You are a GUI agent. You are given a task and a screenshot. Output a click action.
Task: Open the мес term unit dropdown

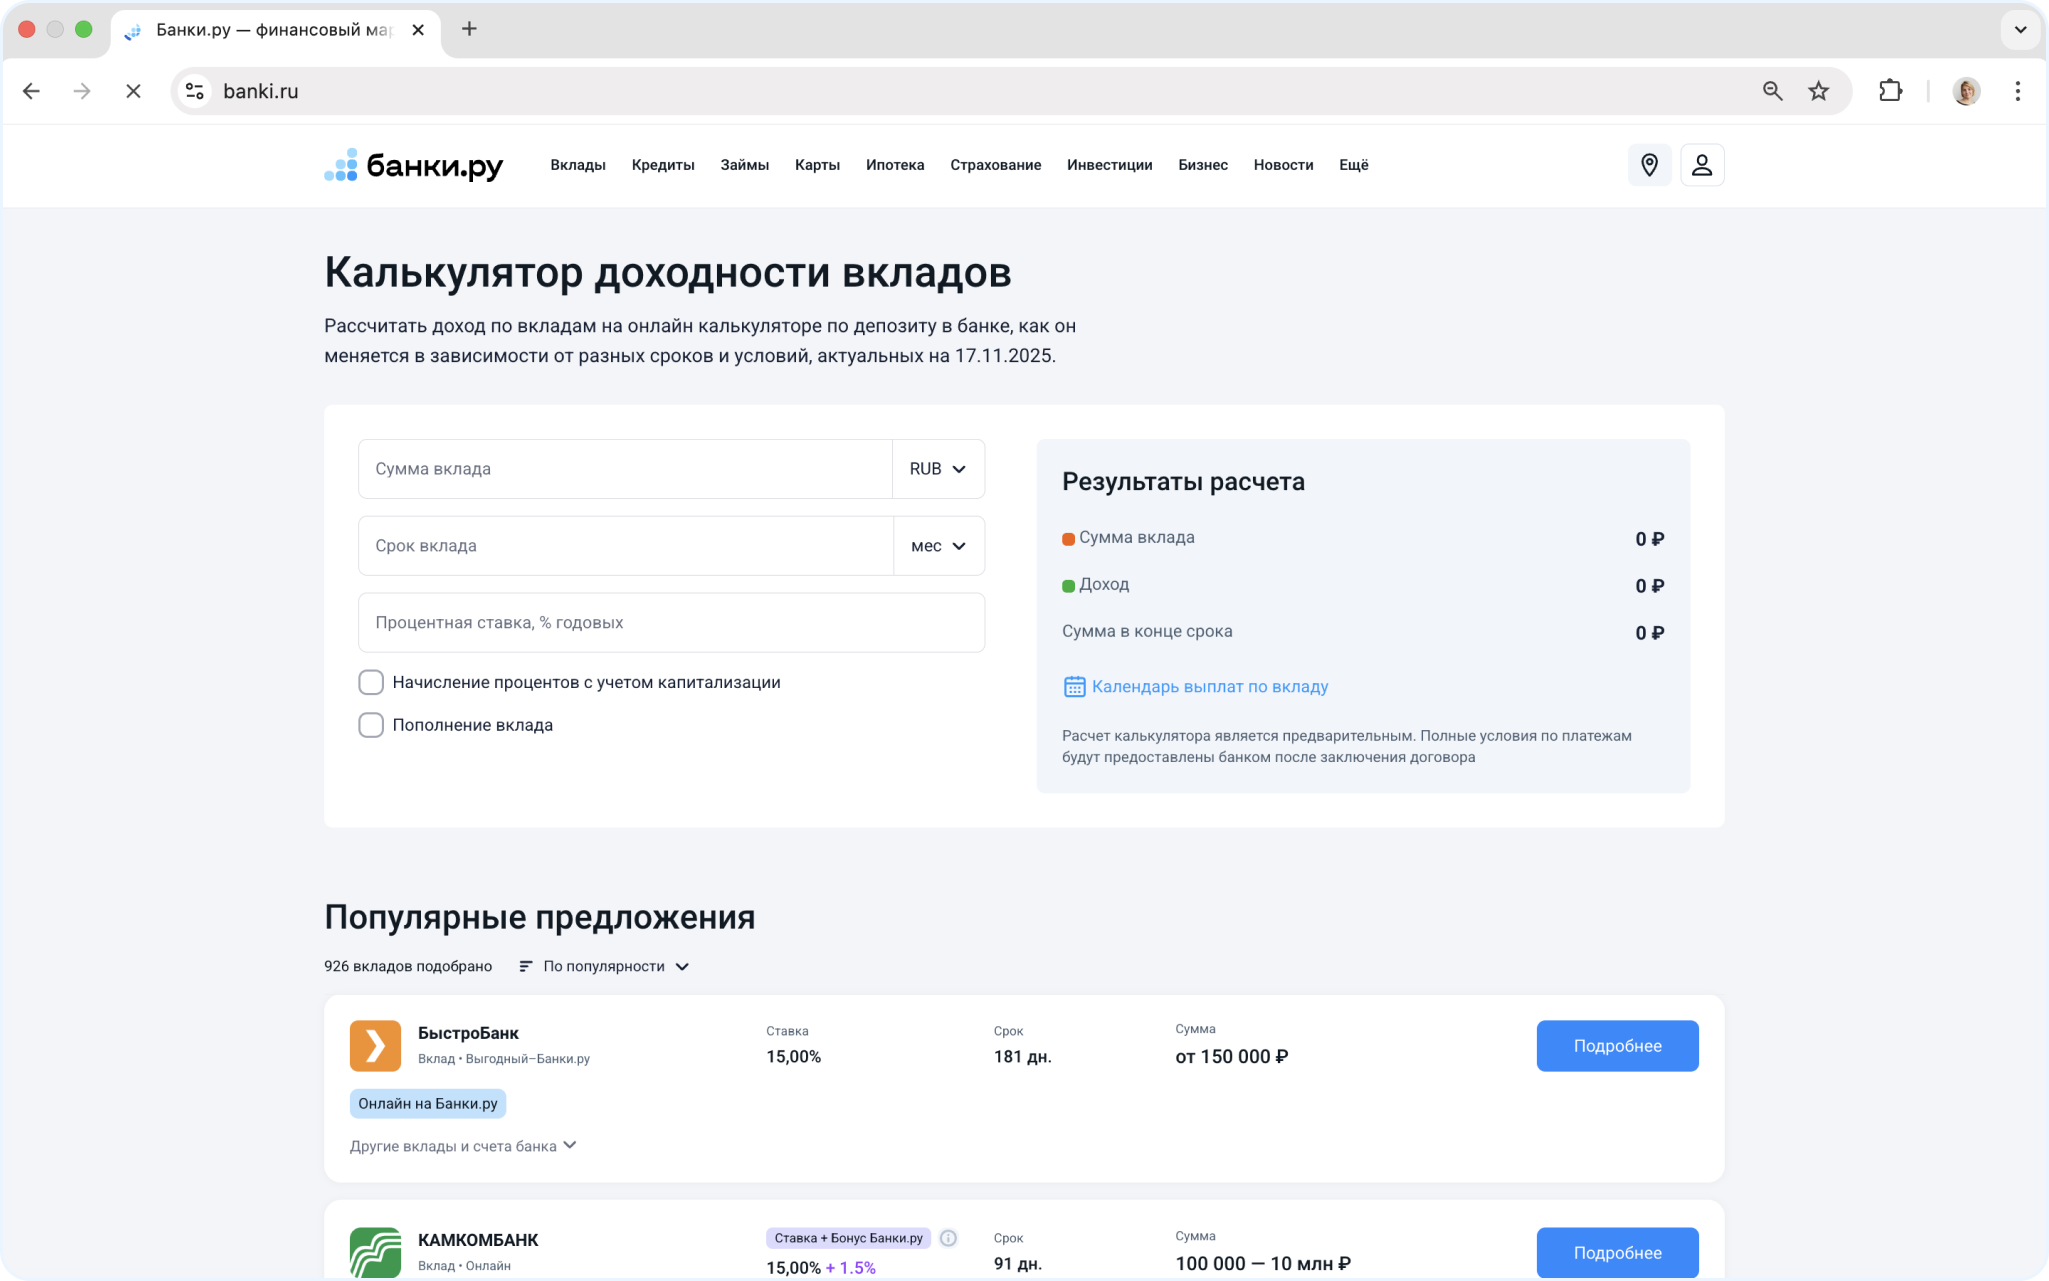(938, 546)
